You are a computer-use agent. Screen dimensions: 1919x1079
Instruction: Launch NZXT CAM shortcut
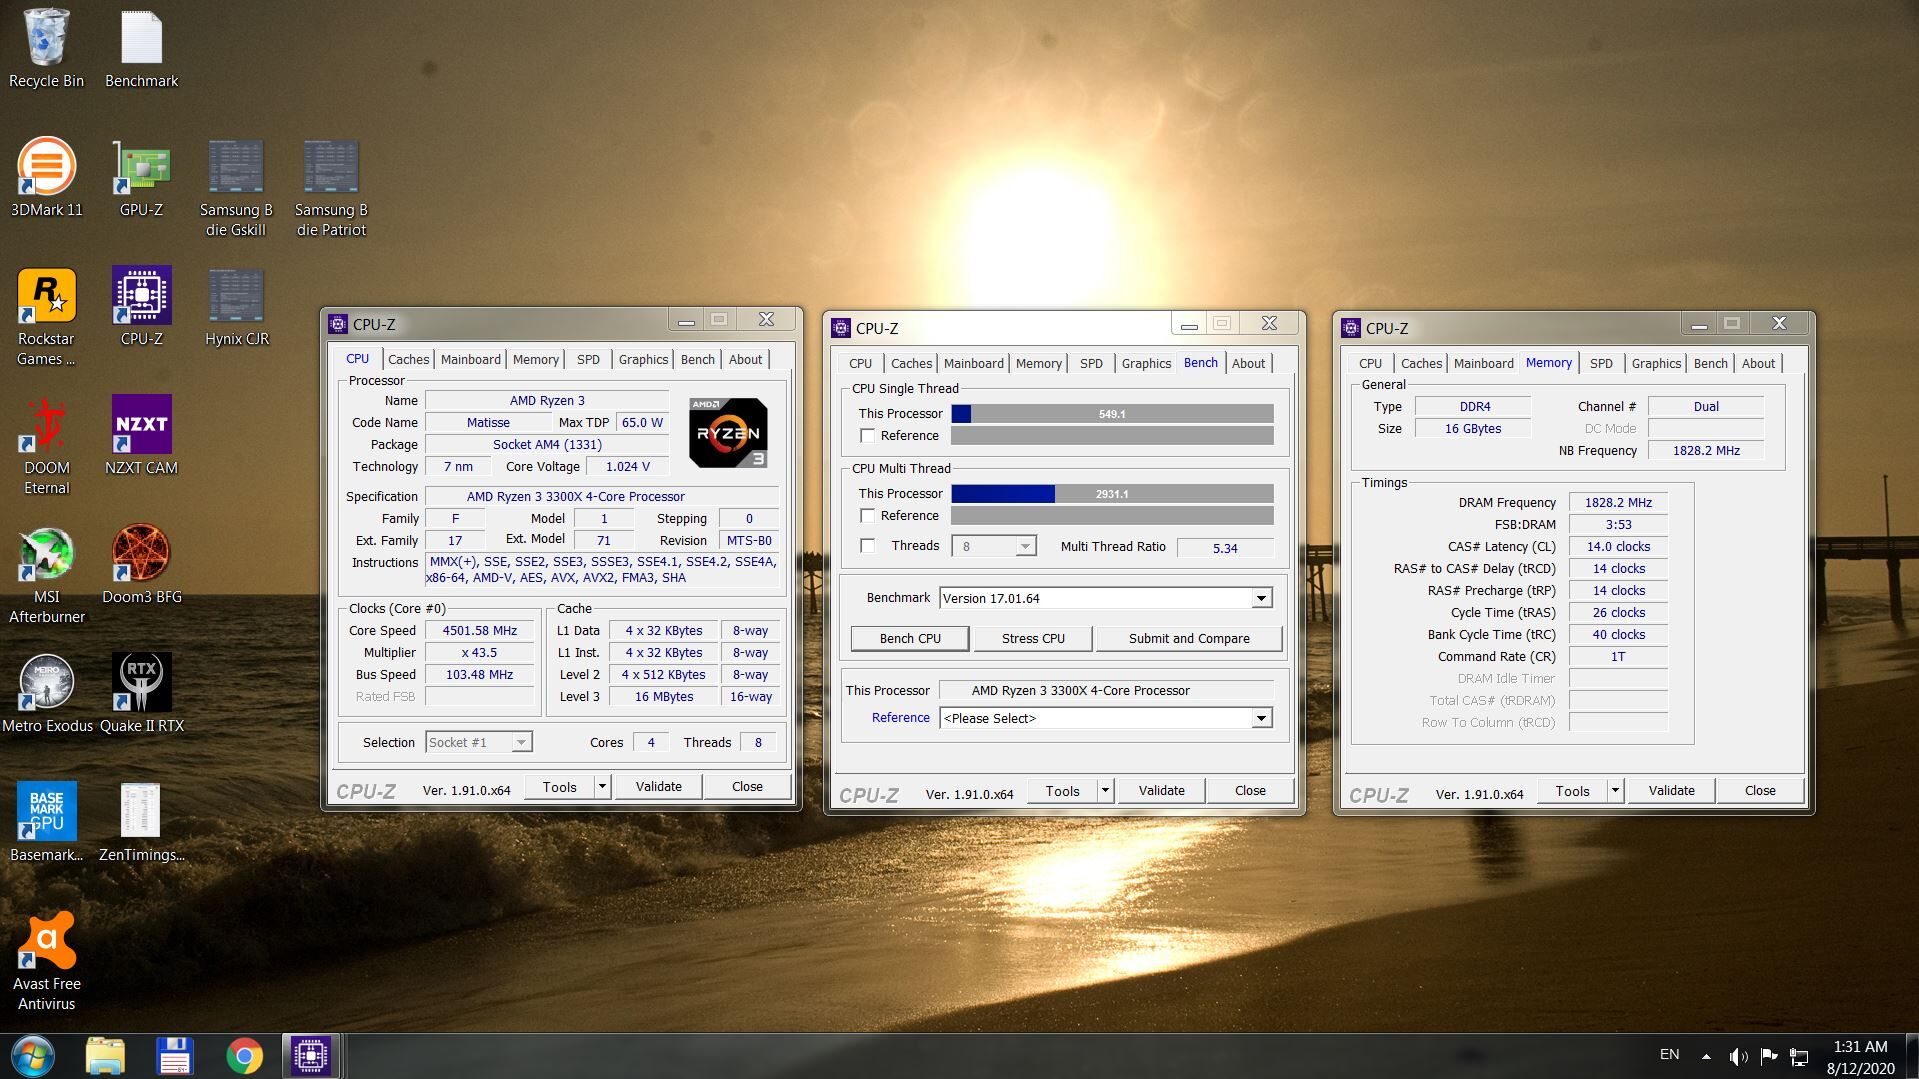point(141,435)
